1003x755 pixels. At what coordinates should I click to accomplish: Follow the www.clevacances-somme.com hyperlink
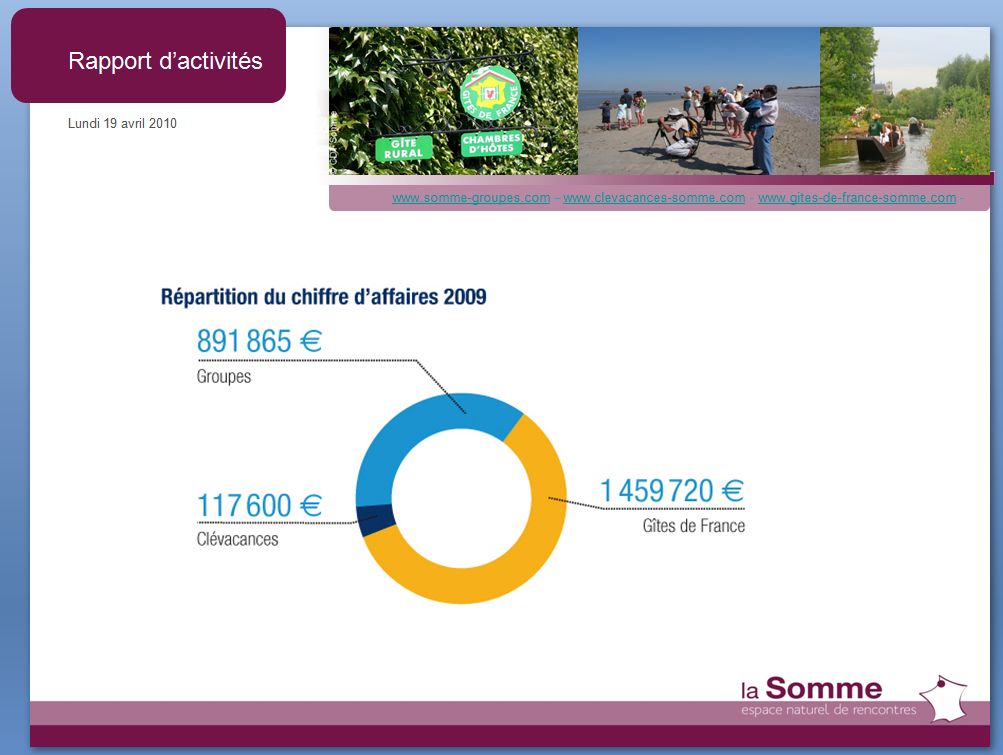654,198
